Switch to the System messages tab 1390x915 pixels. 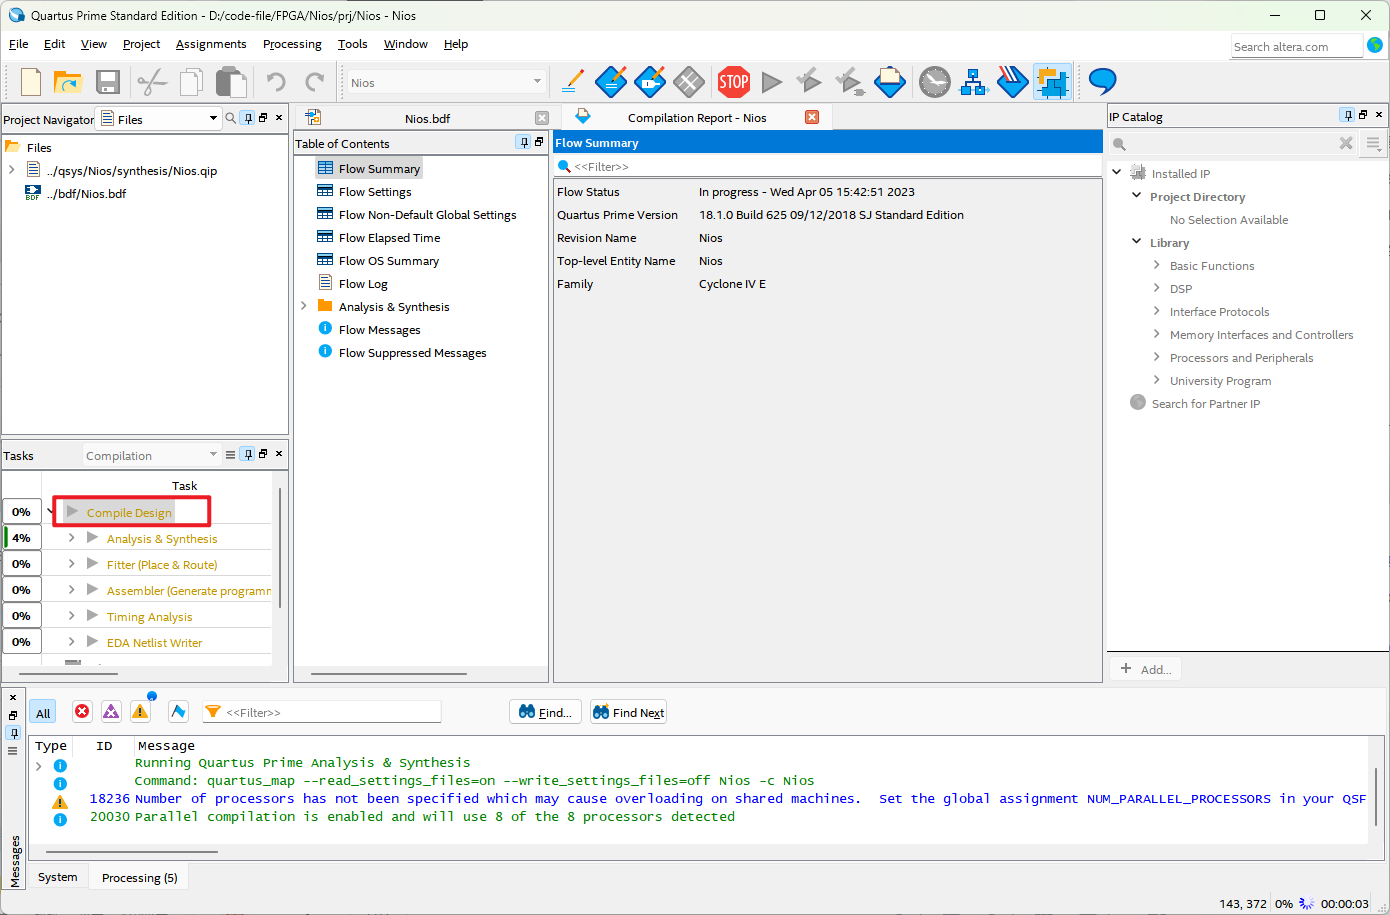click(57, 877)
